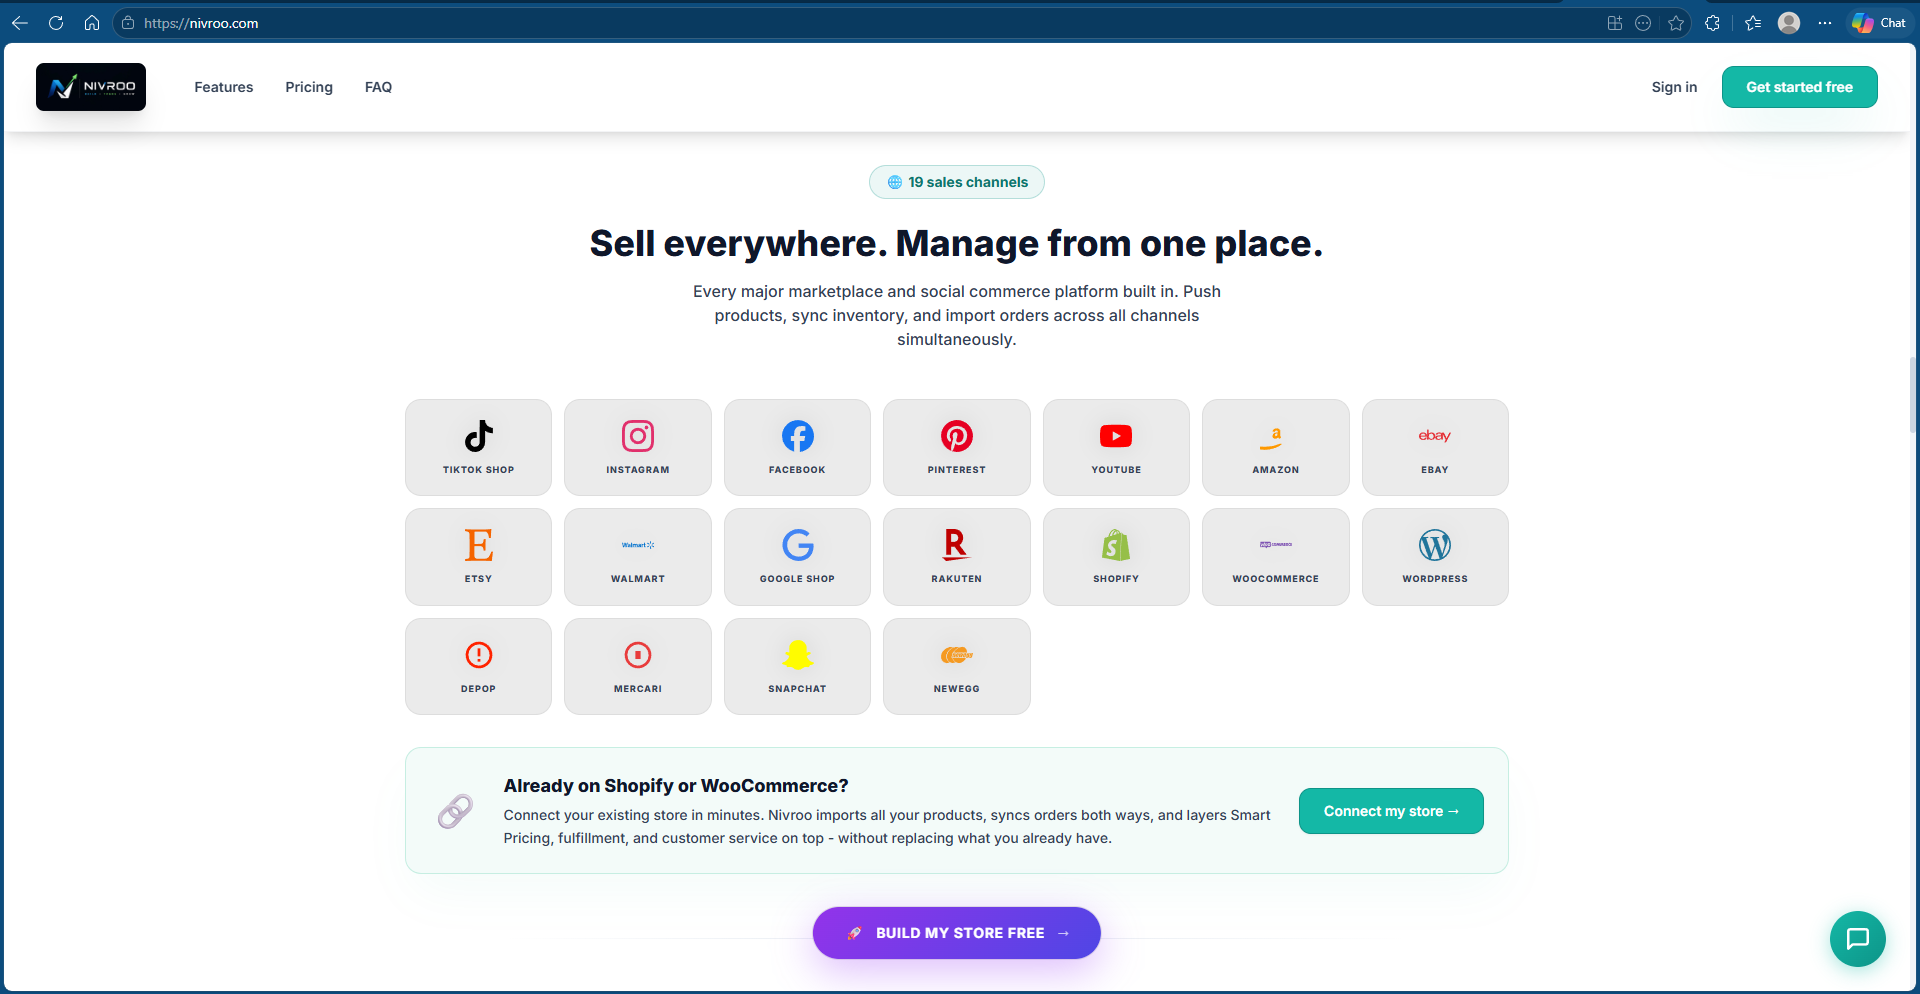The image size is (1920, 994).
Task: Add this page to favorites with the star
Action: coord(1677,23)
